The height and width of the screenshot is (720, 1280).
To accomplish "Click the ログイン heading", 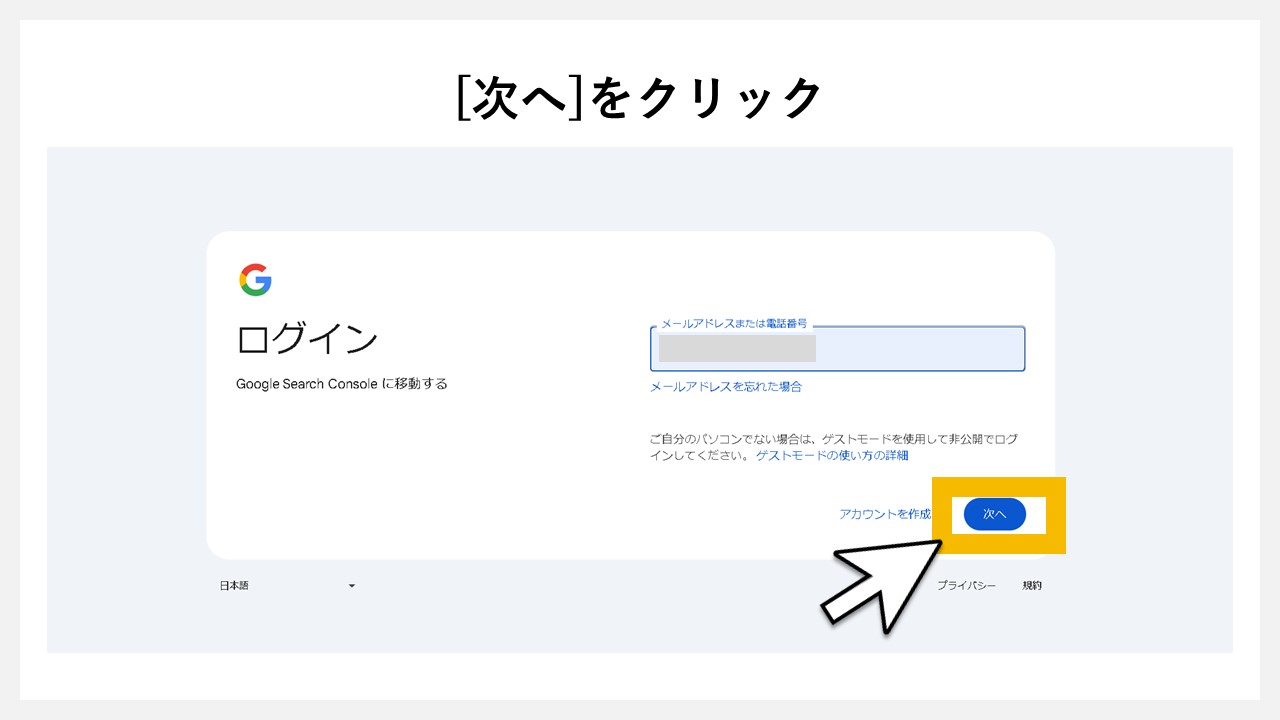I will (x=307, y=340).
